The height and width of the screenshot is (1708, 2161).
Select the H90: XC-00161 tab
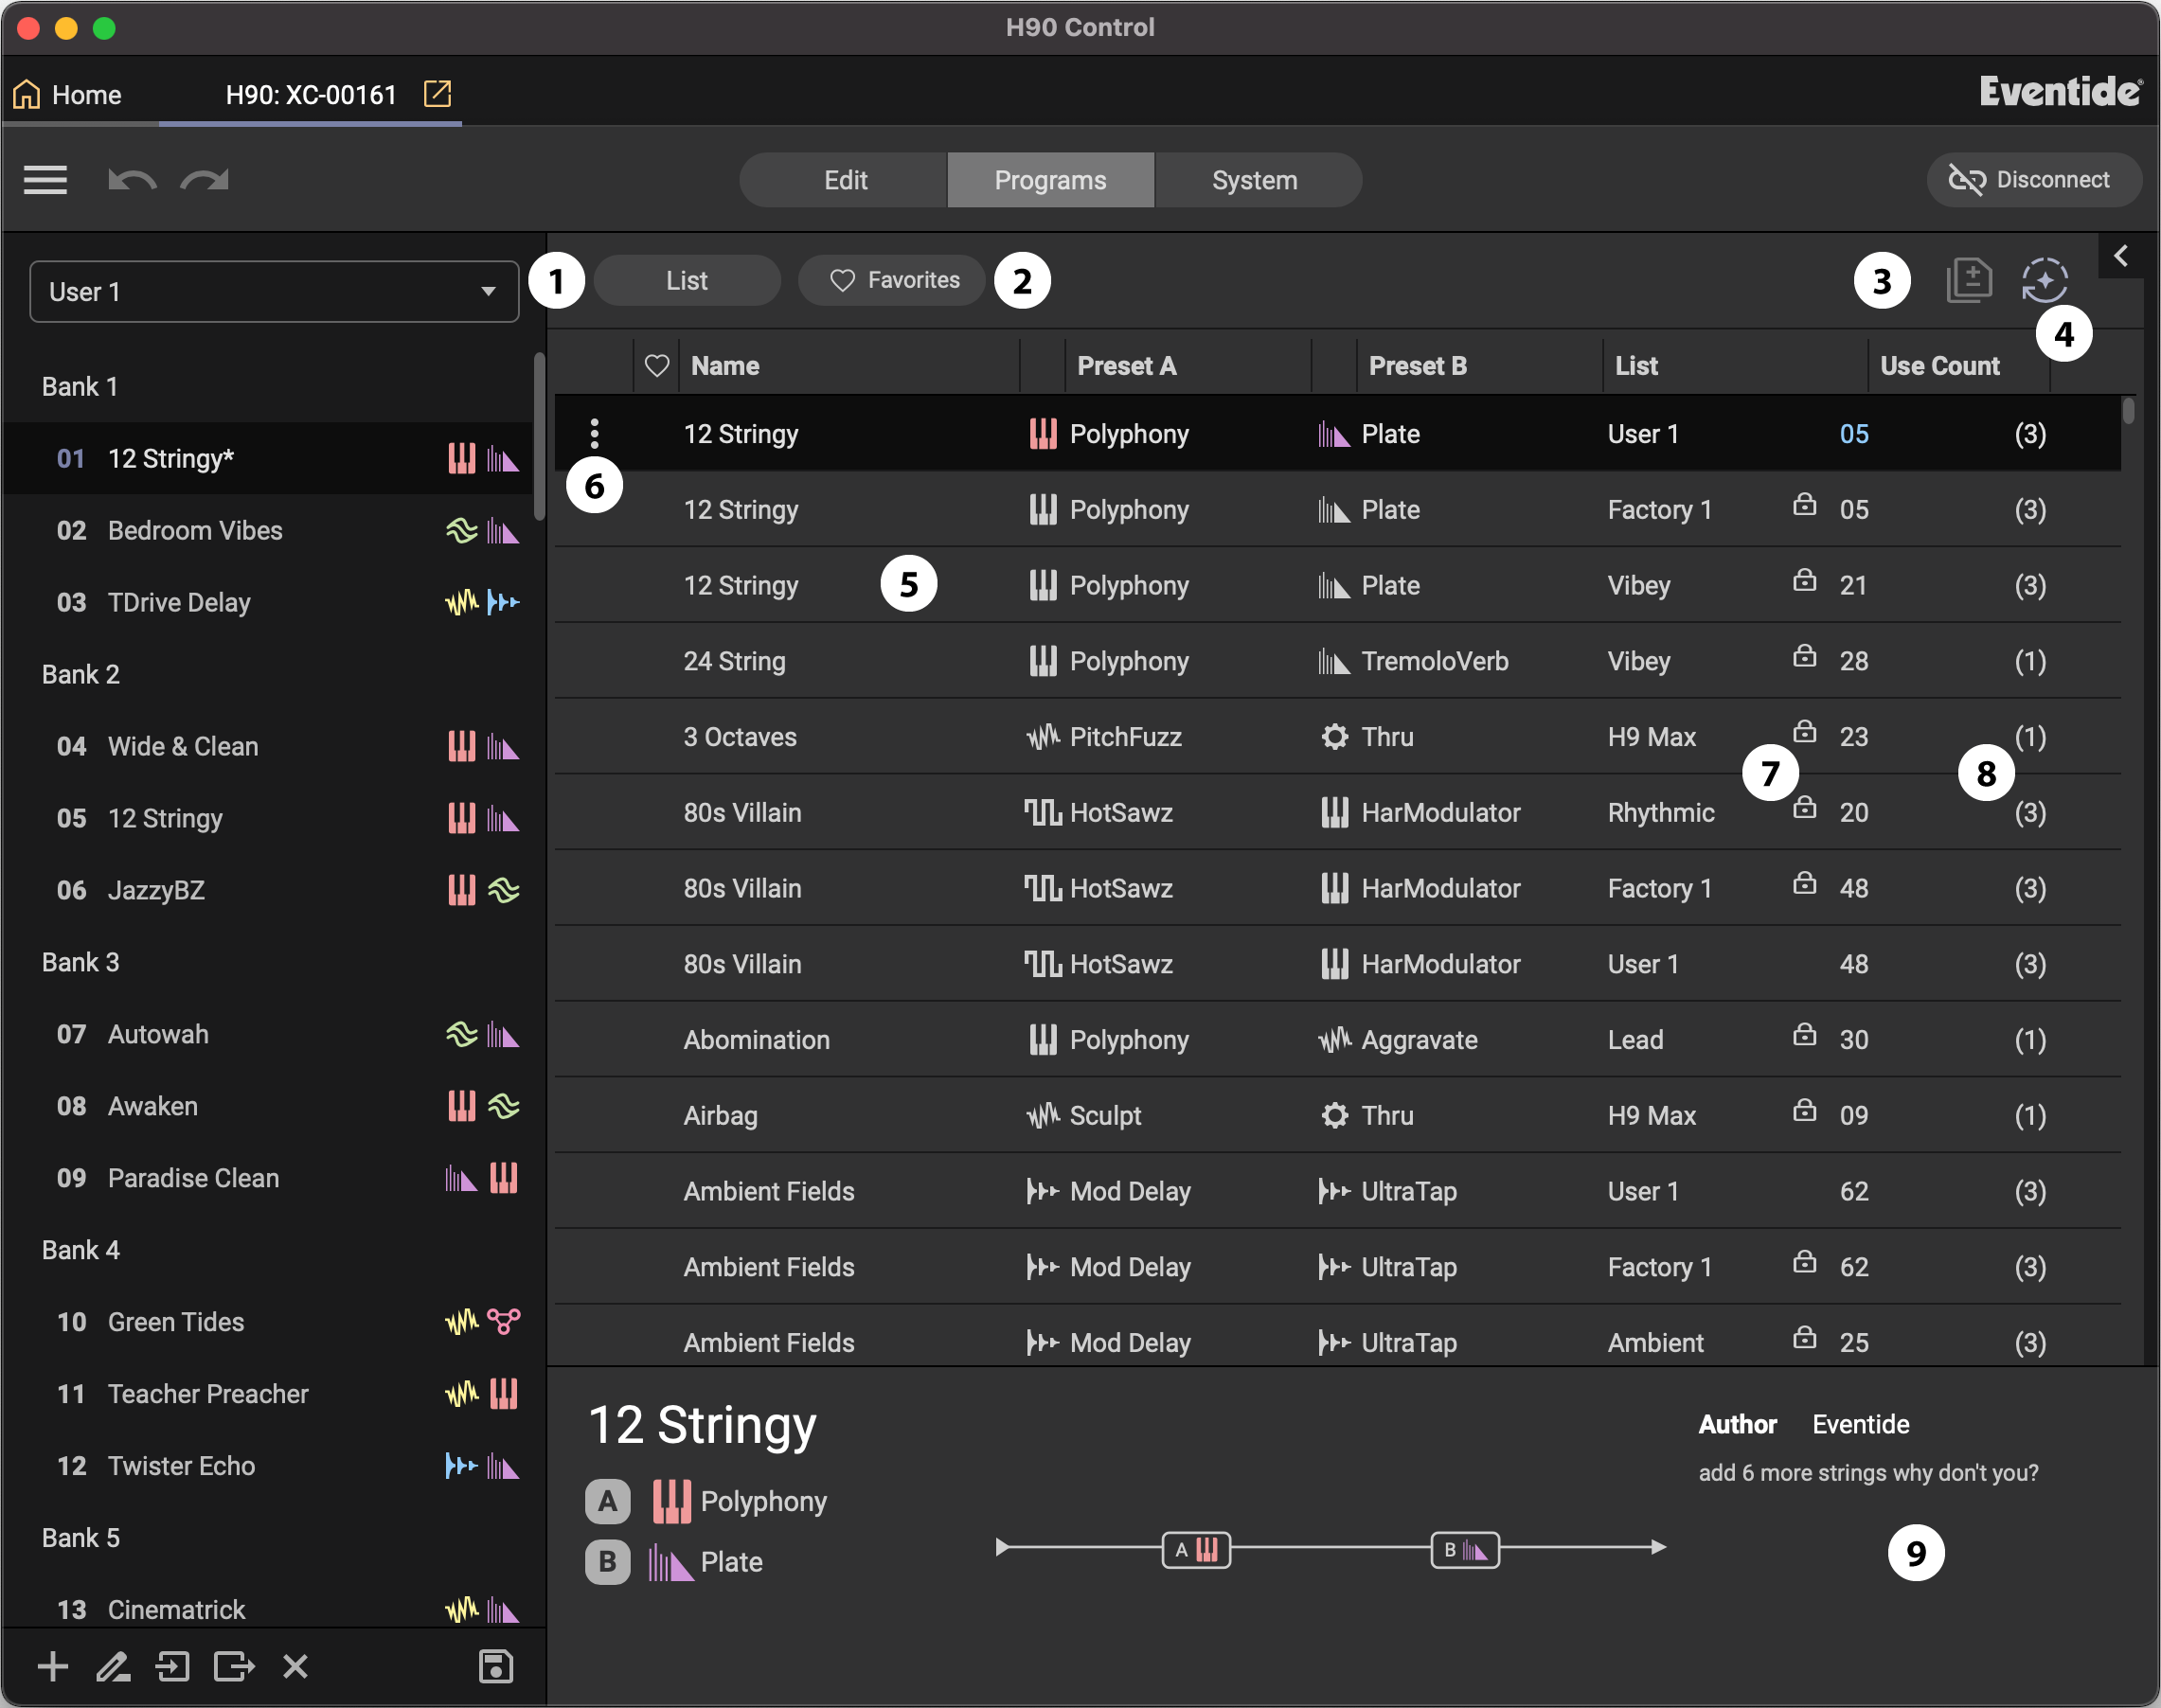pos(311,95)
